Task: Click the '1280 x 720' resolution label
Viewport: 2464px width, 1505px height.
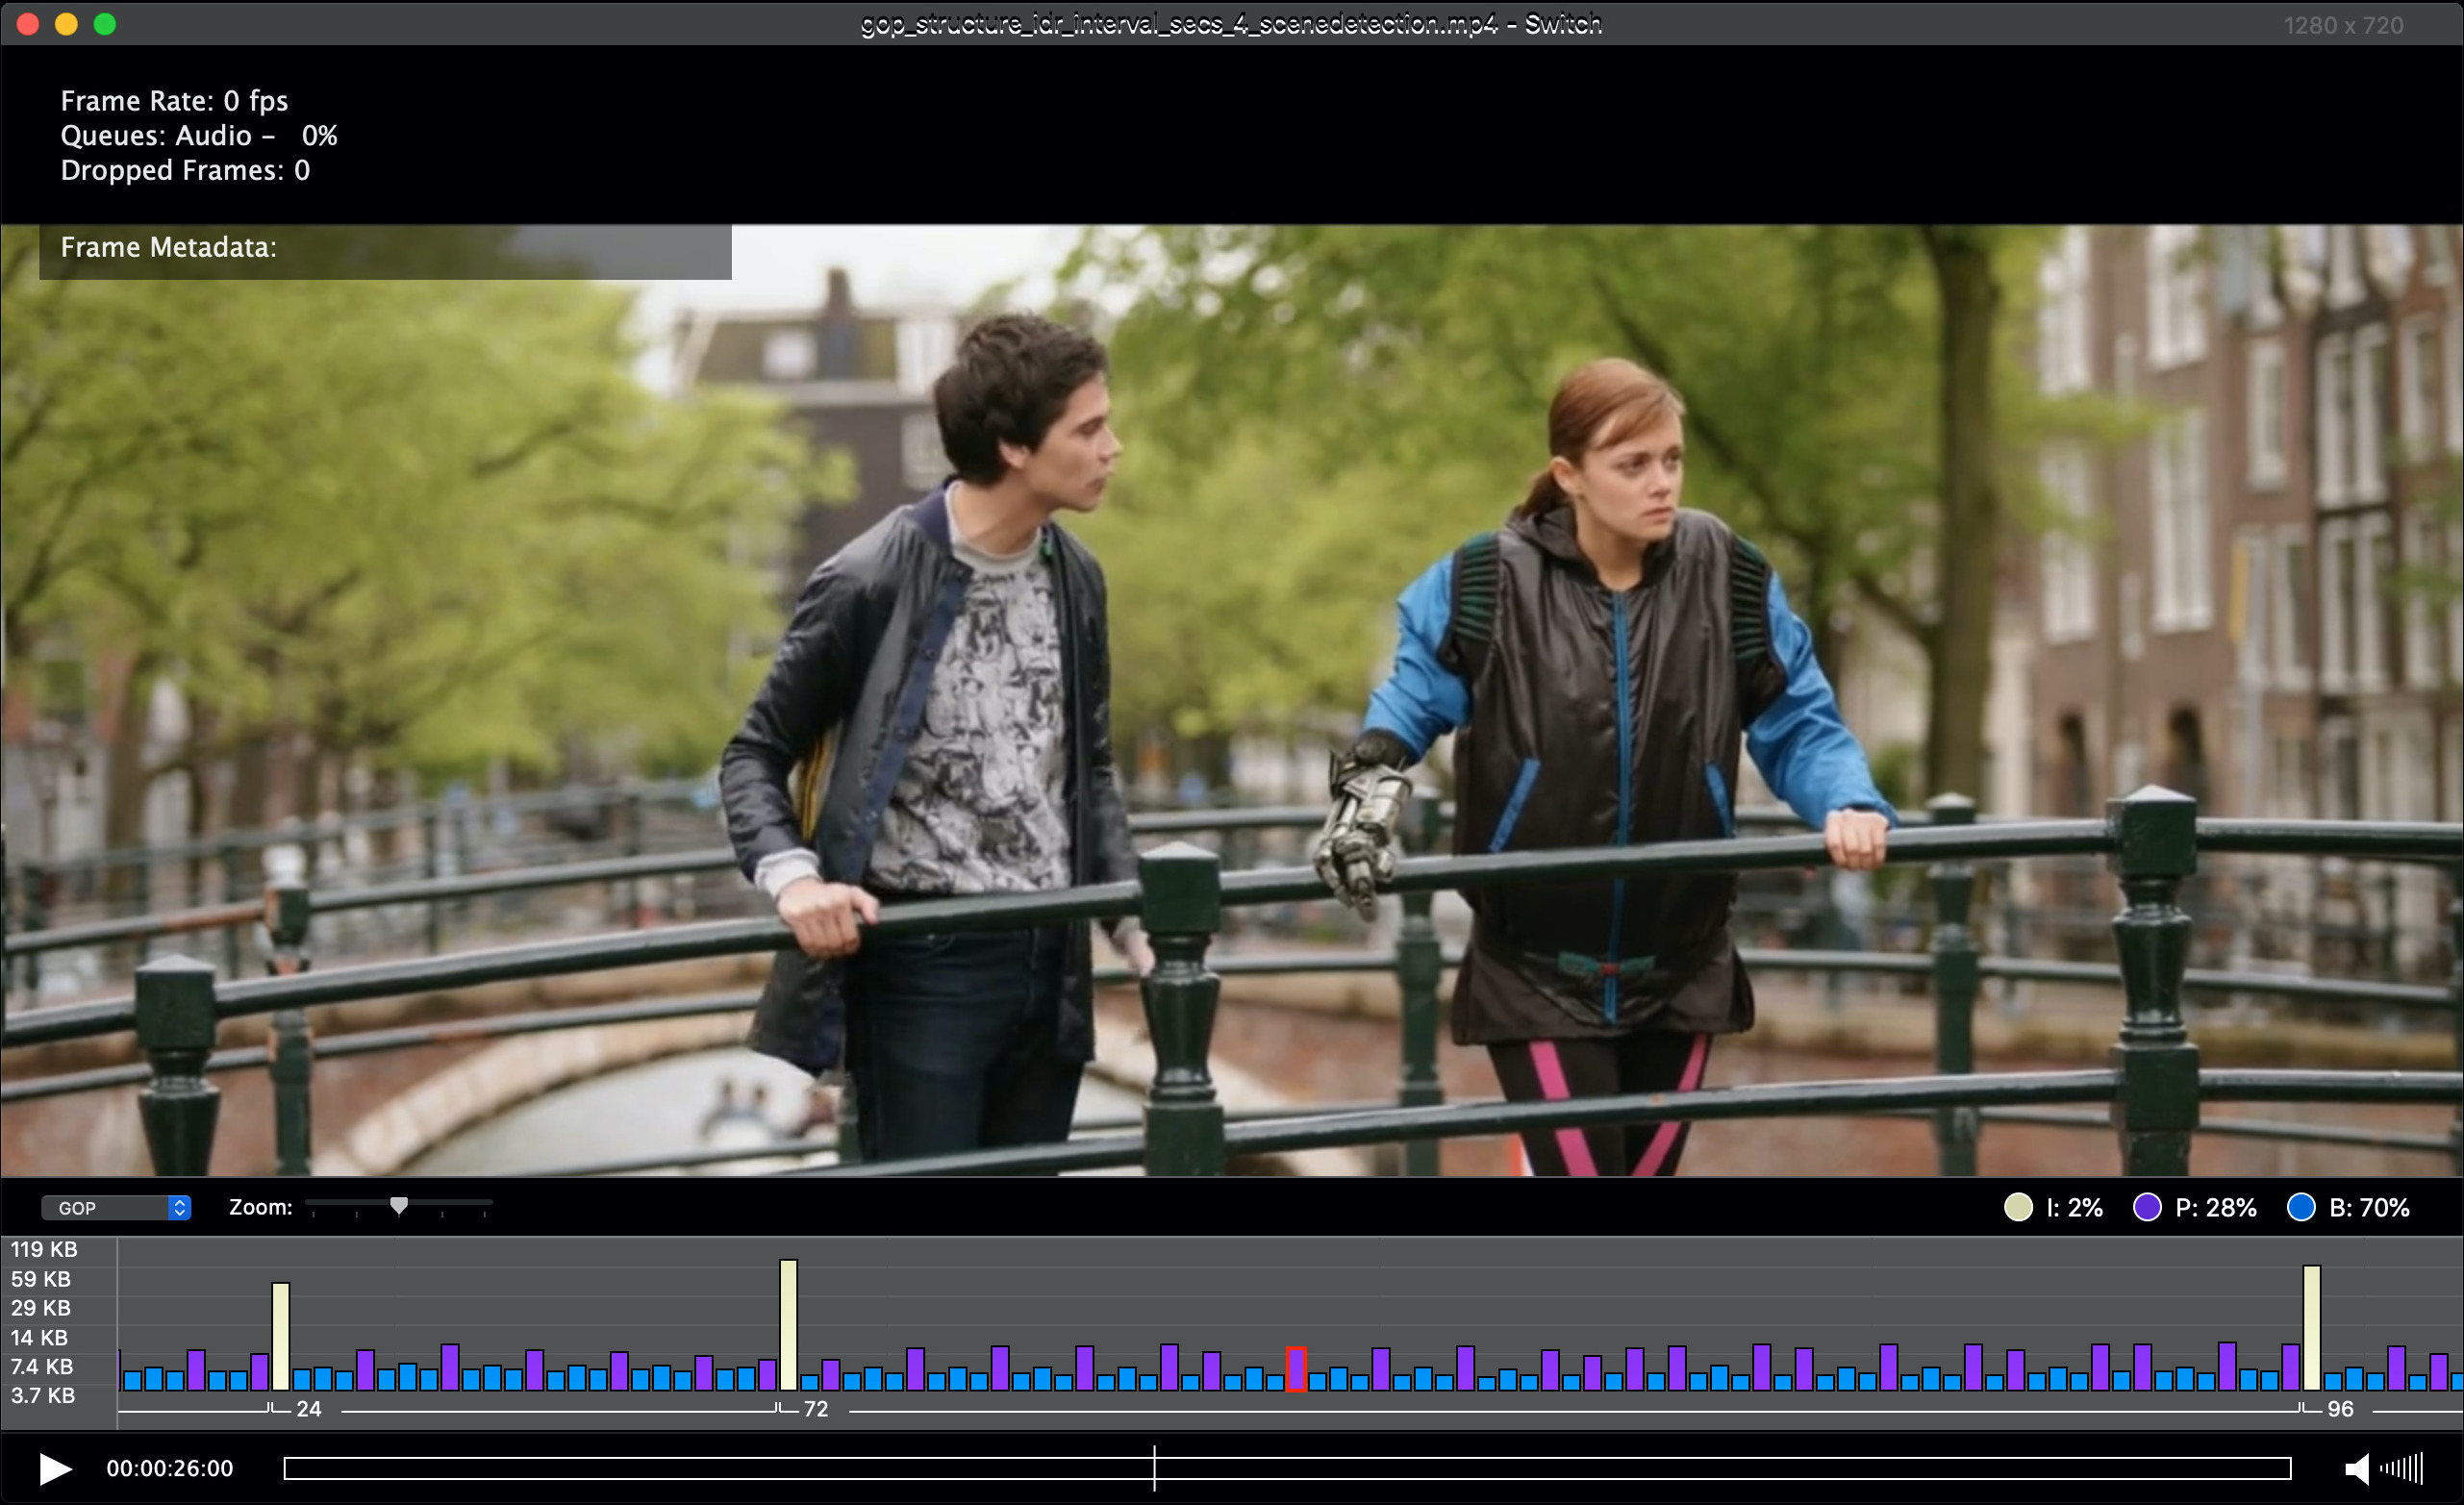Action: tap(2343, 25)
